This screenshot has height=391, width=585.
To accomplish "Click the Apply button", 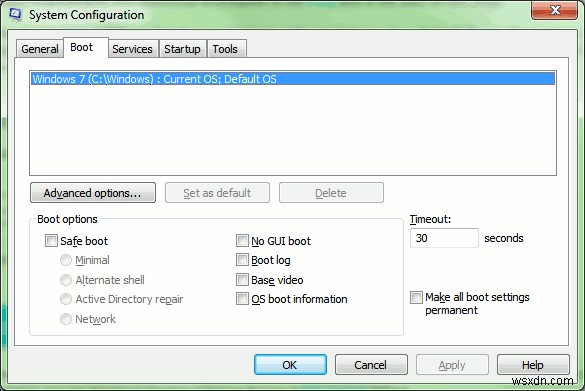I will (x=452, y=365).
